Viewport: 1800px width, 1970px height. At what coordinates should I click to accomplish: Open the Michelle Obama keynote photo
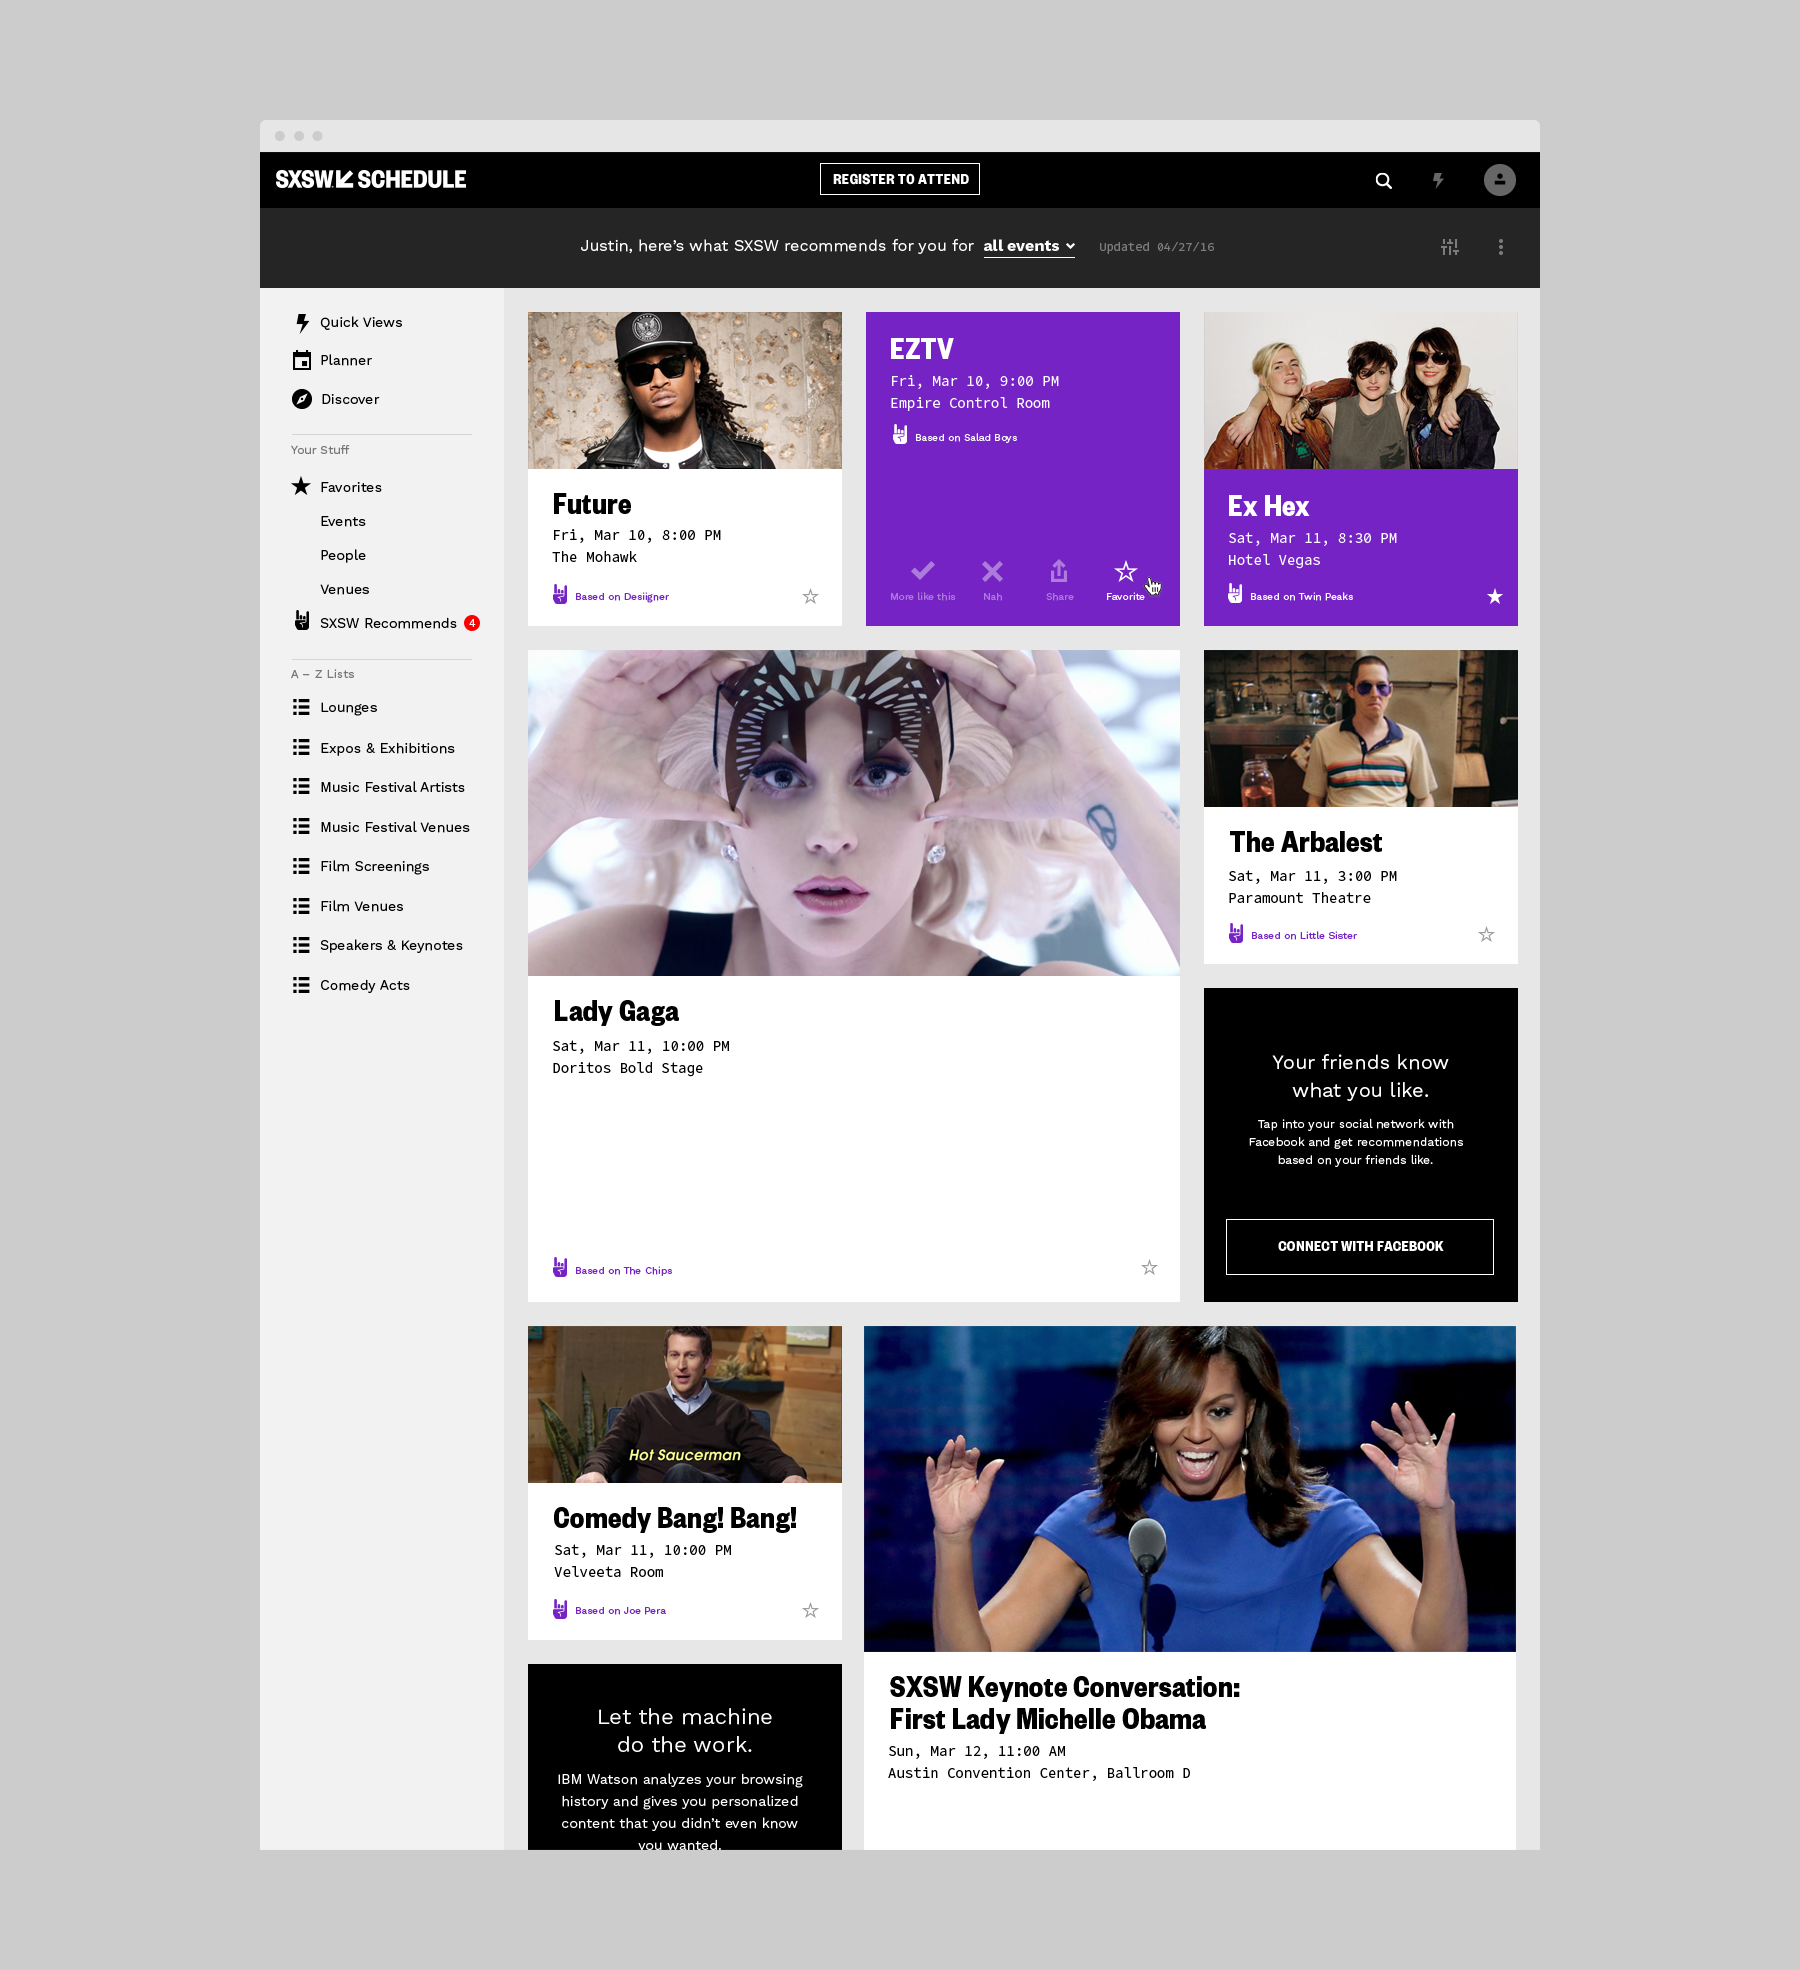1190,1489
